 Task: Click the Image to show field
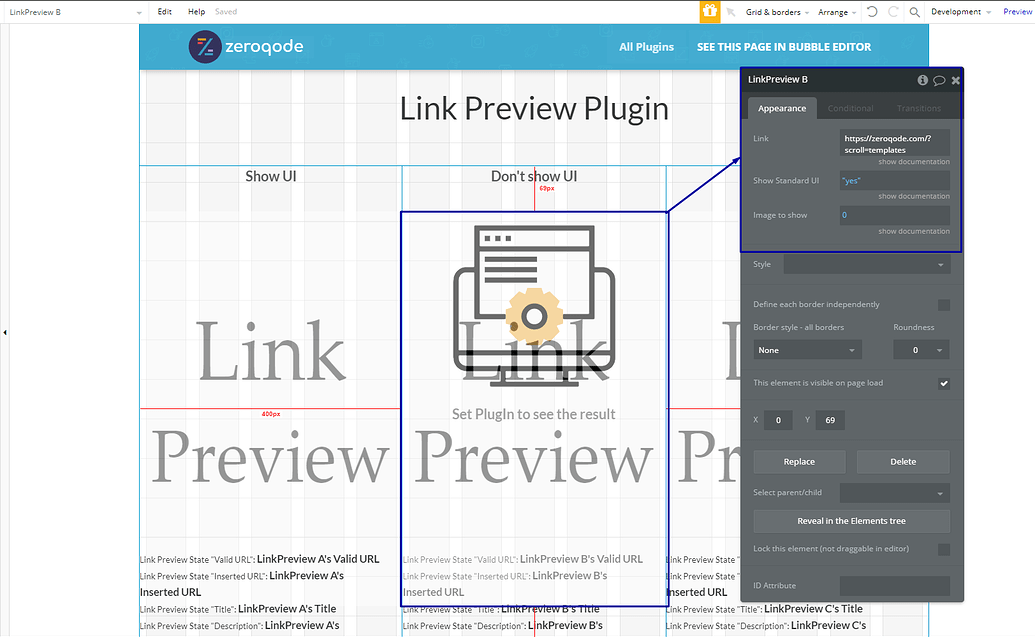tap(894, 215)
